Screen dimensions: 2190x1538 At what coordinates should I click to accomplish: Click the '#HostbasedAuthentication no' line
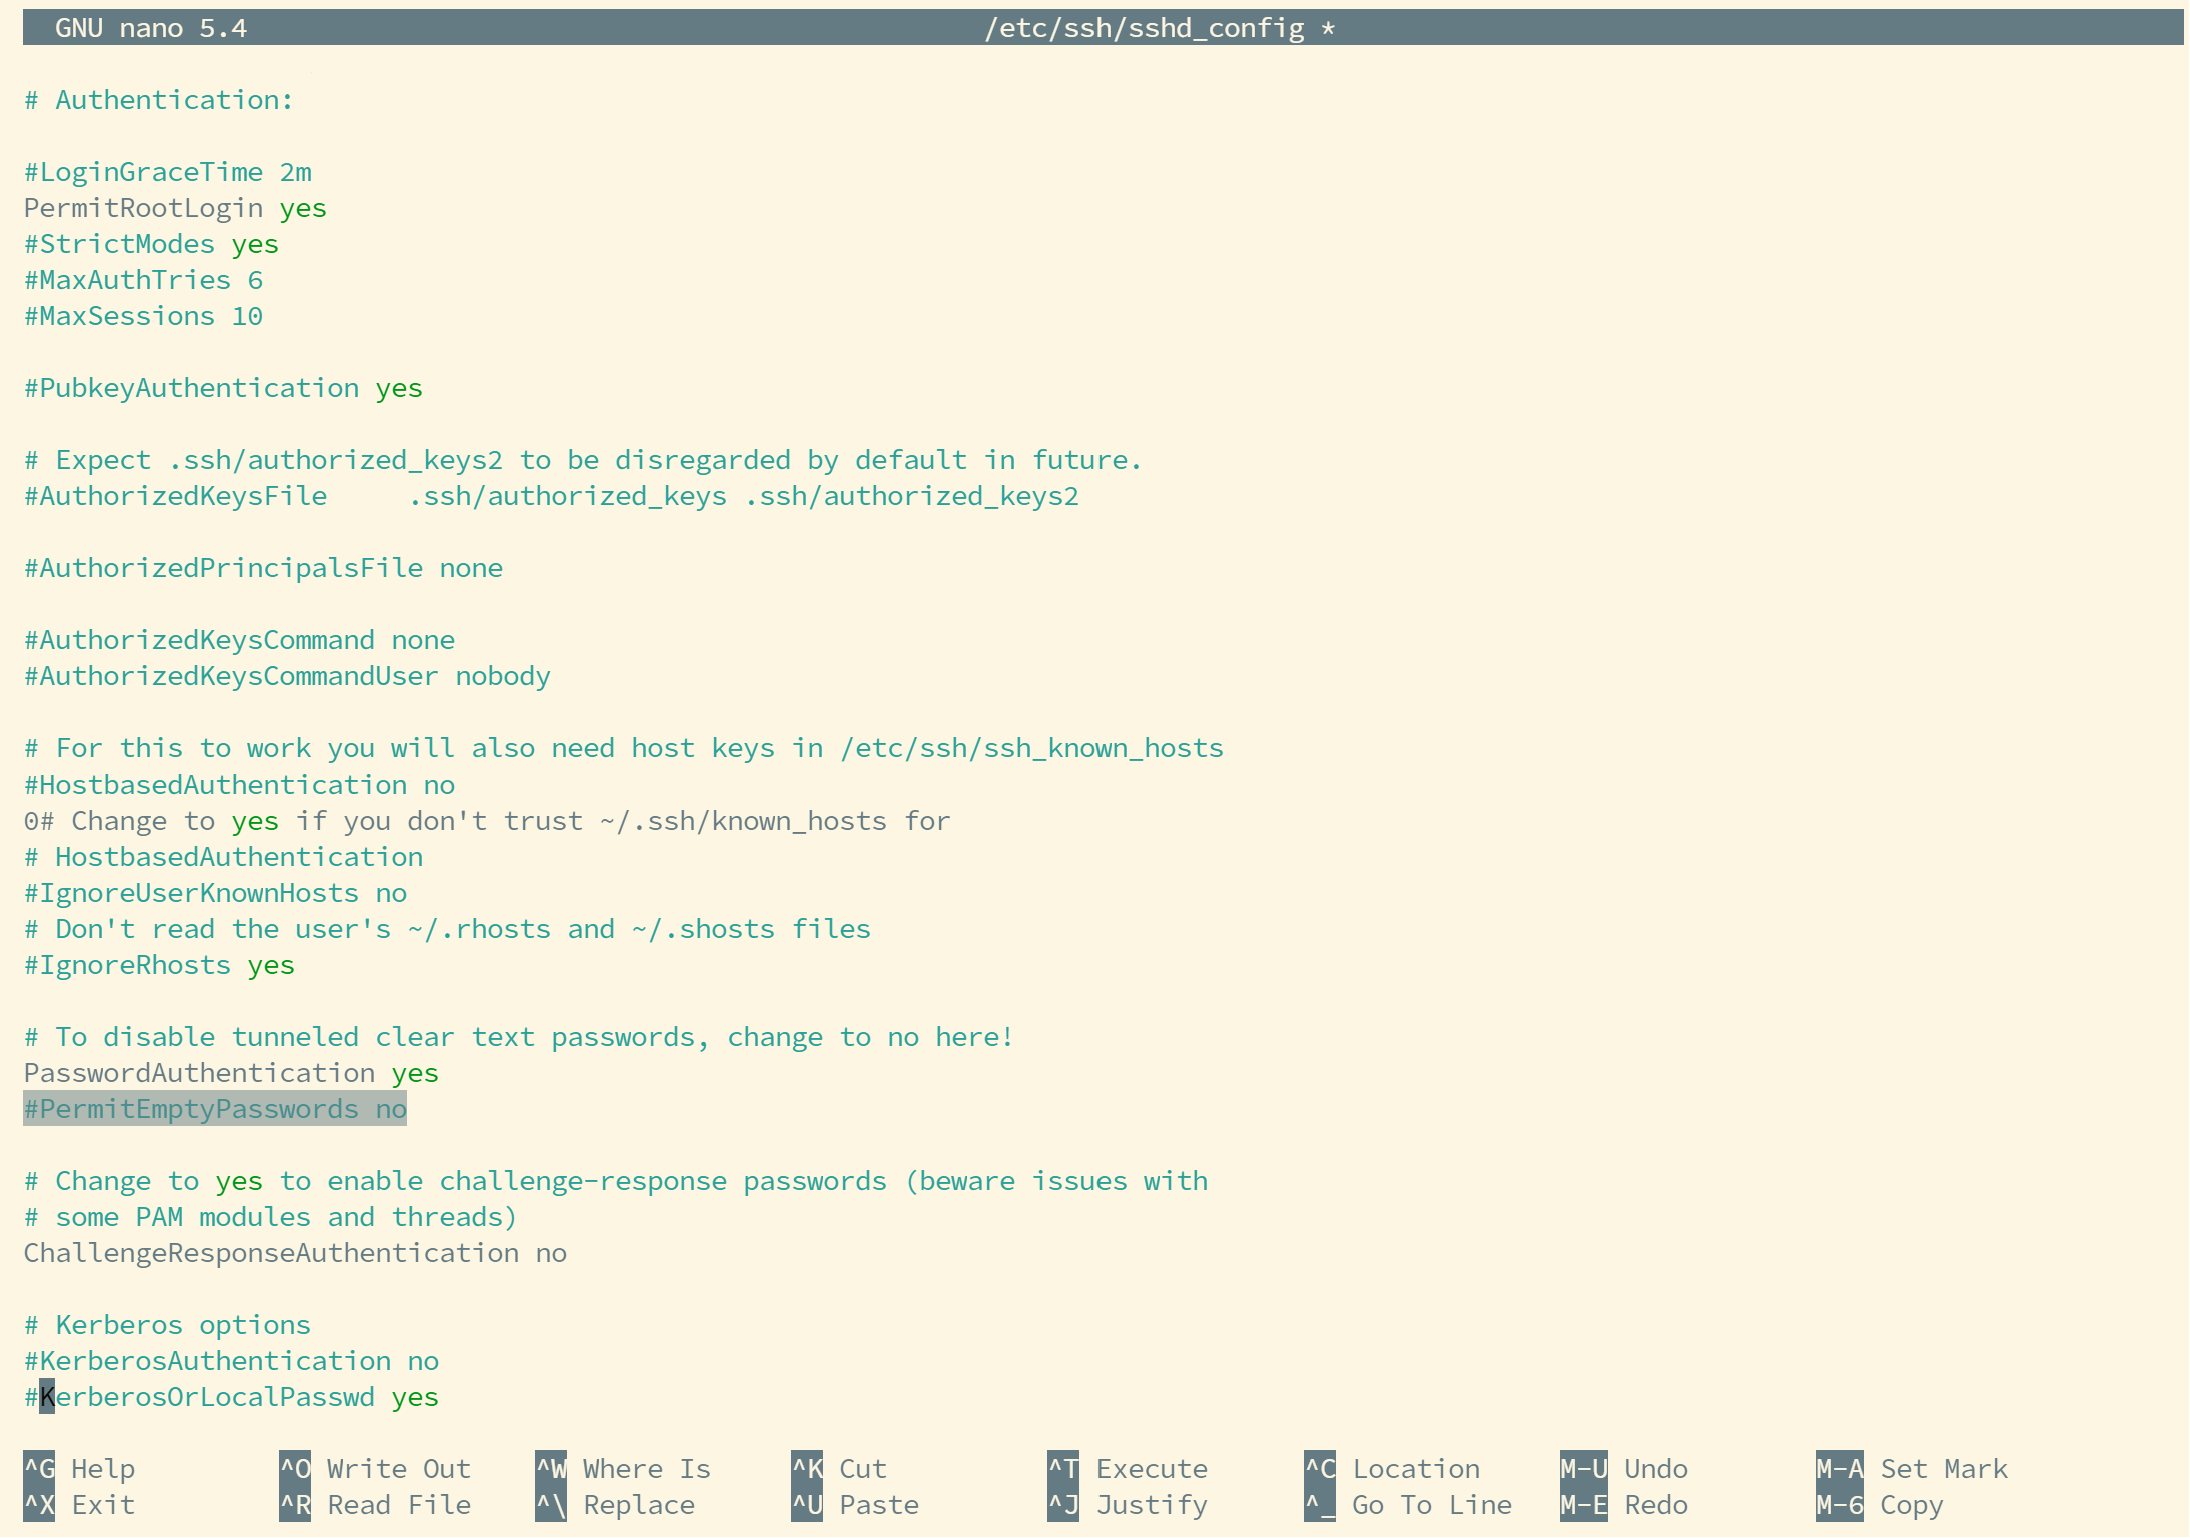tap(240, 785)
